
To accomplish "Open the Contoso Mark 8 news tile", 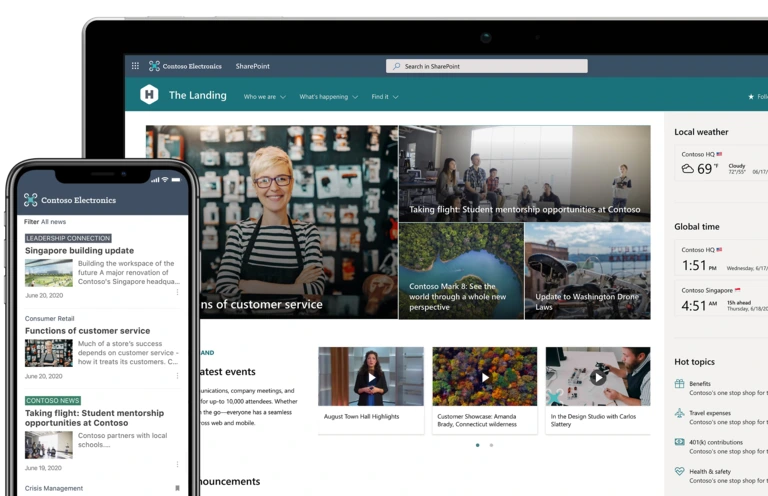I will [460, 271].
